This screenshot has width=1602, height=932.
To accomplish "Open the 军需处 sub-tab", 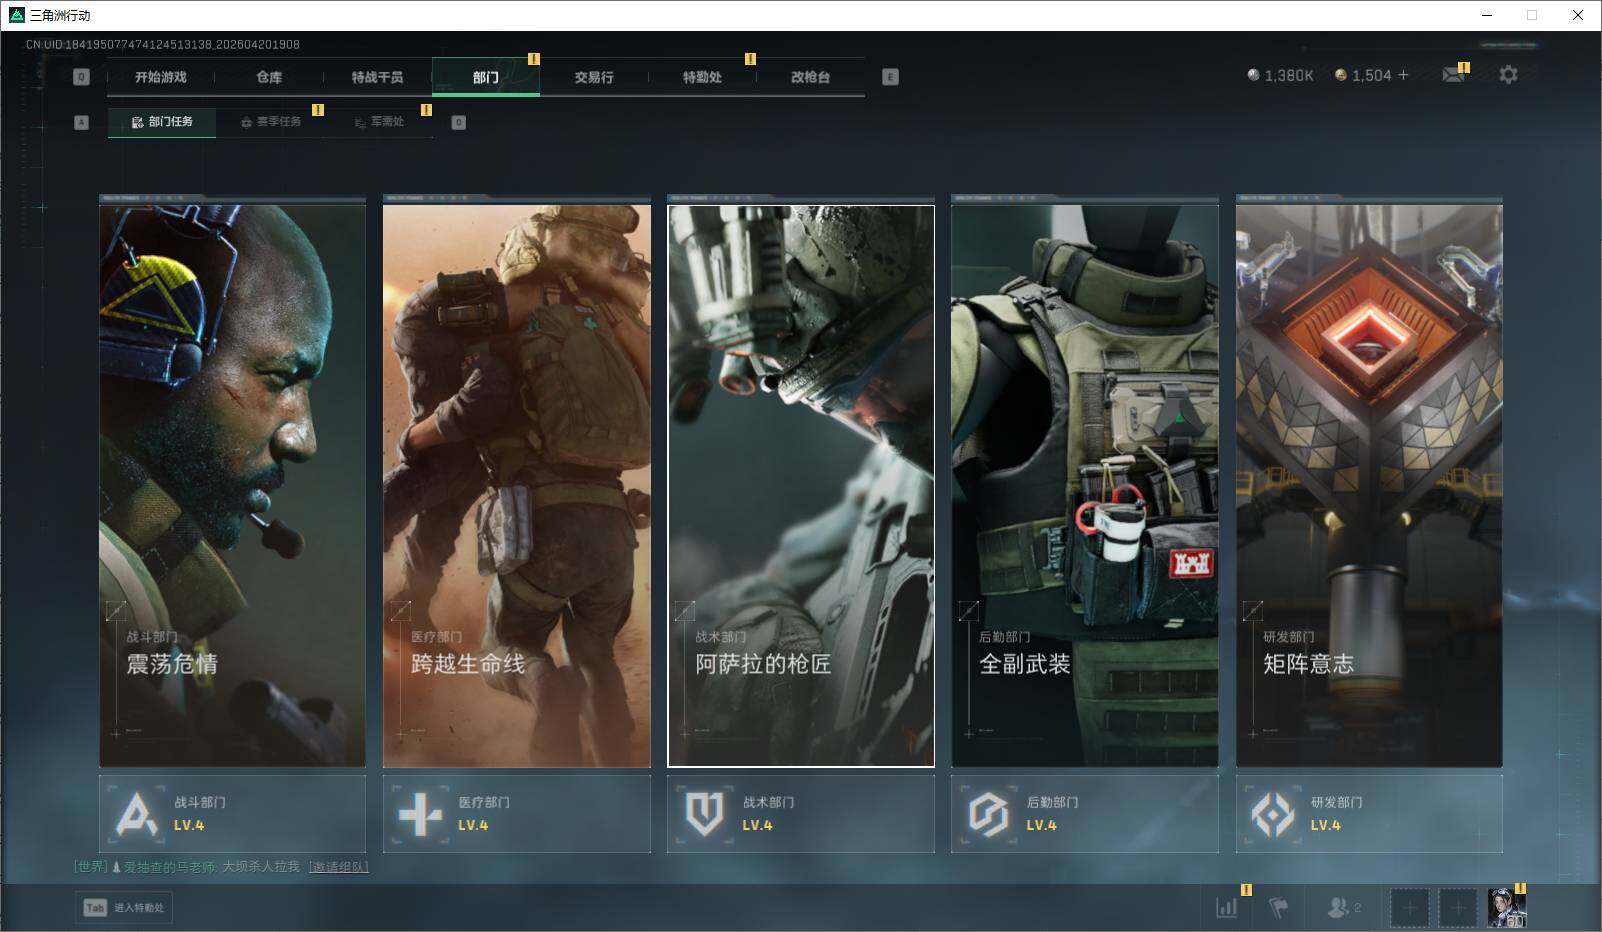I will tap(379, 122).
